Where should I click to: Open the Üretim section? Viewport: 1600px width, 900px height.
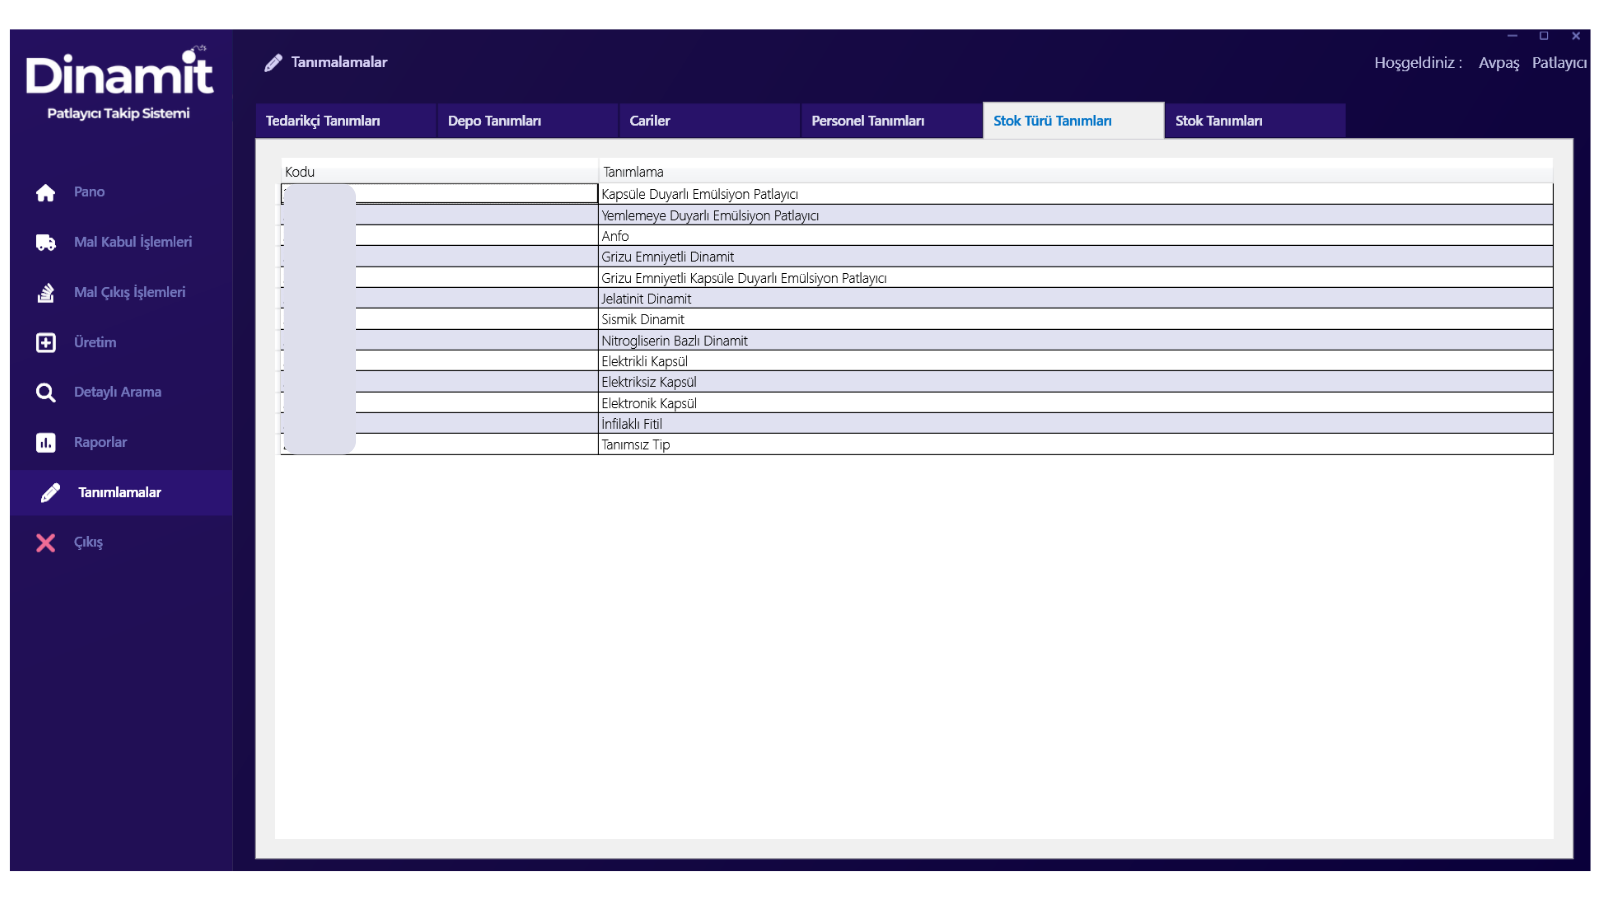point(95,342)
